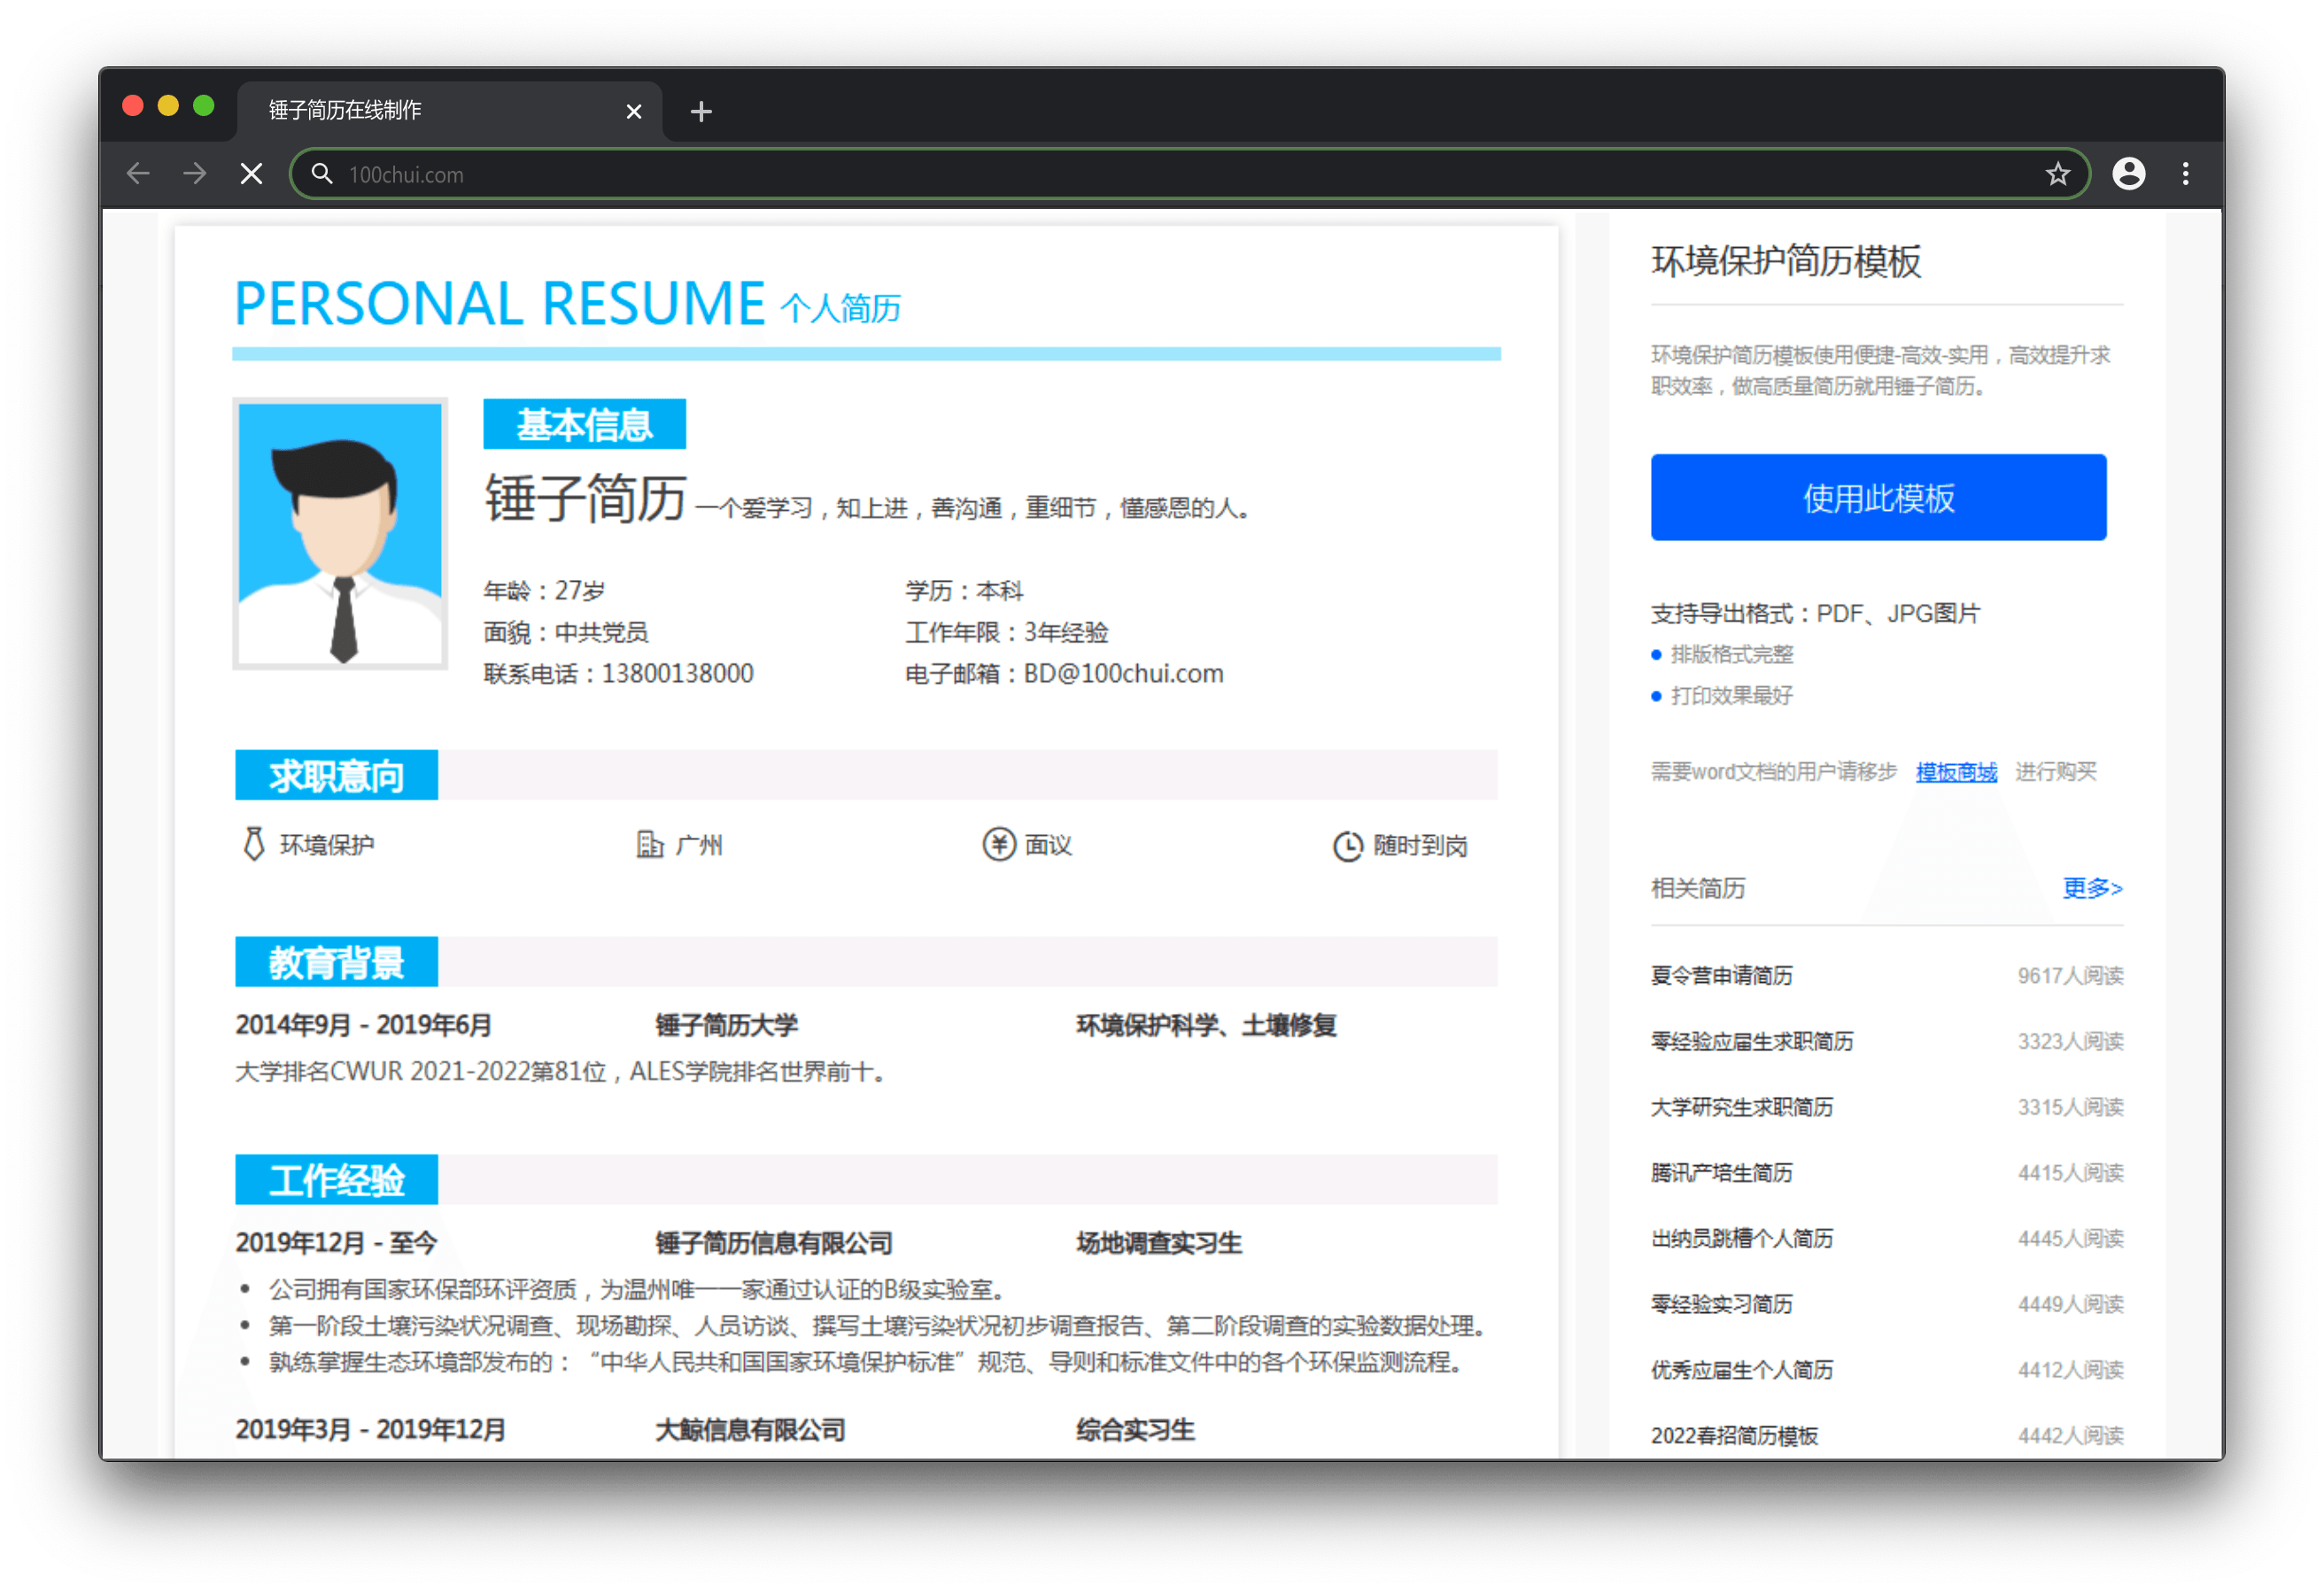Screen dimensions: 2324x1592
Task: Click 学历：本科 text
Action: 964,590
